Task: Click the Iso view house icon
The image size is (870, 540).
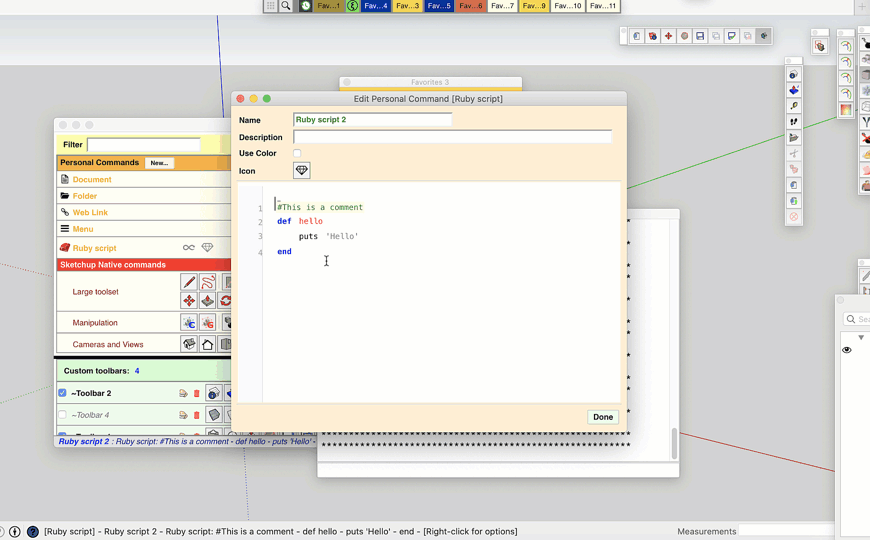Action: pos(189,344)
